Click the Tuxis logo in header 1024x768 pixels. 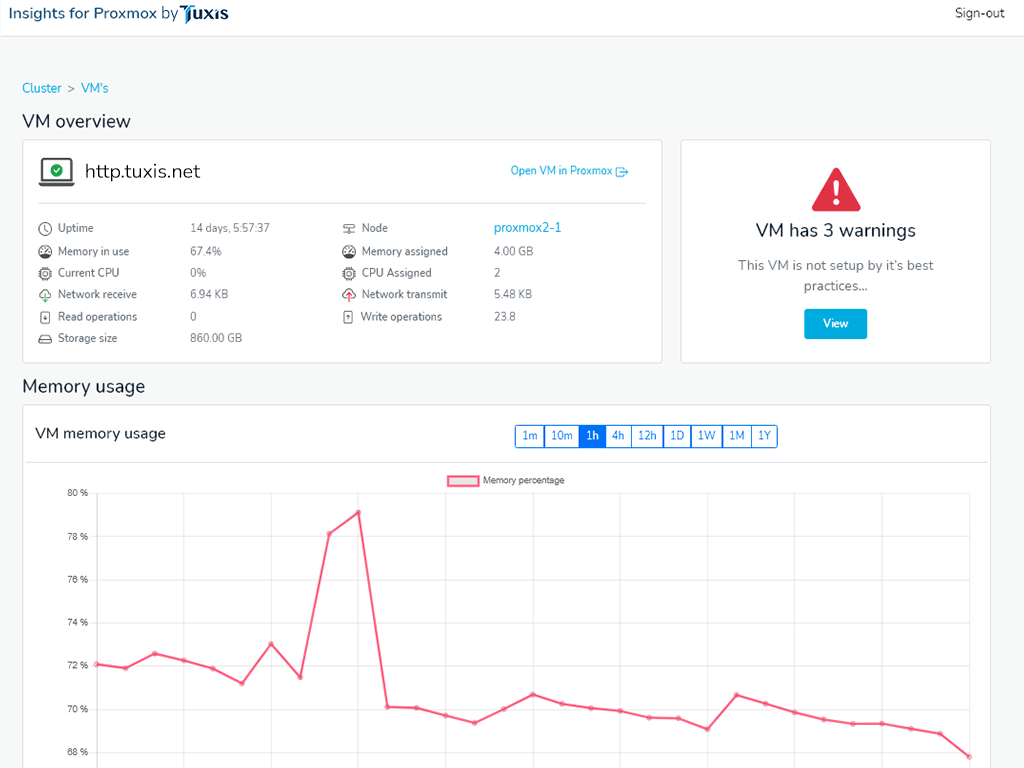(204, 14)
